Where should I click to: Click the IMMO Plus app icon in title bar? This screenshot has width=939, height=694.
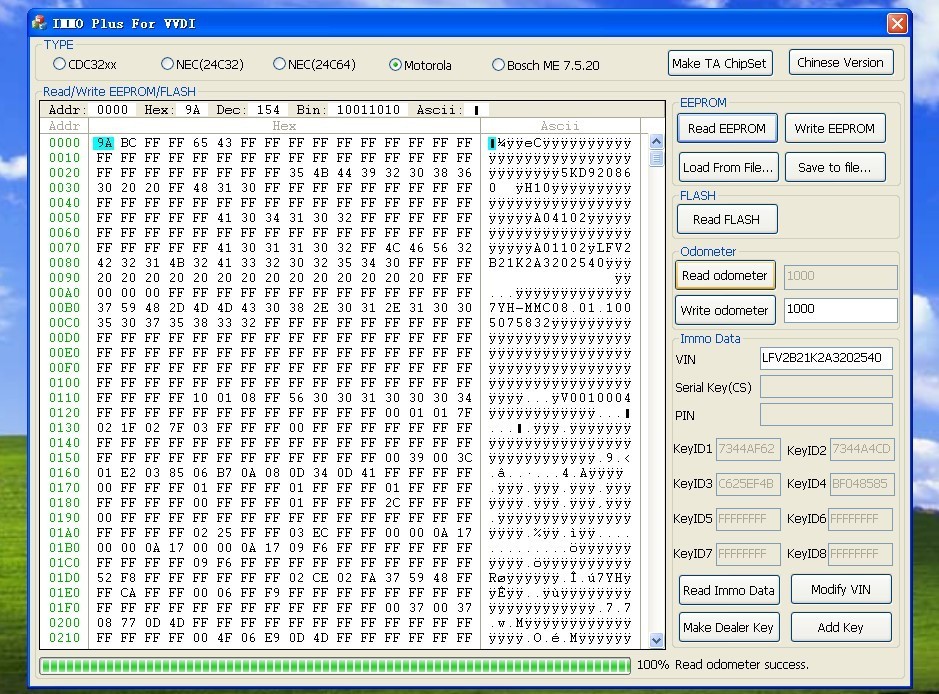pyautogui.click(x=40, y=23)
